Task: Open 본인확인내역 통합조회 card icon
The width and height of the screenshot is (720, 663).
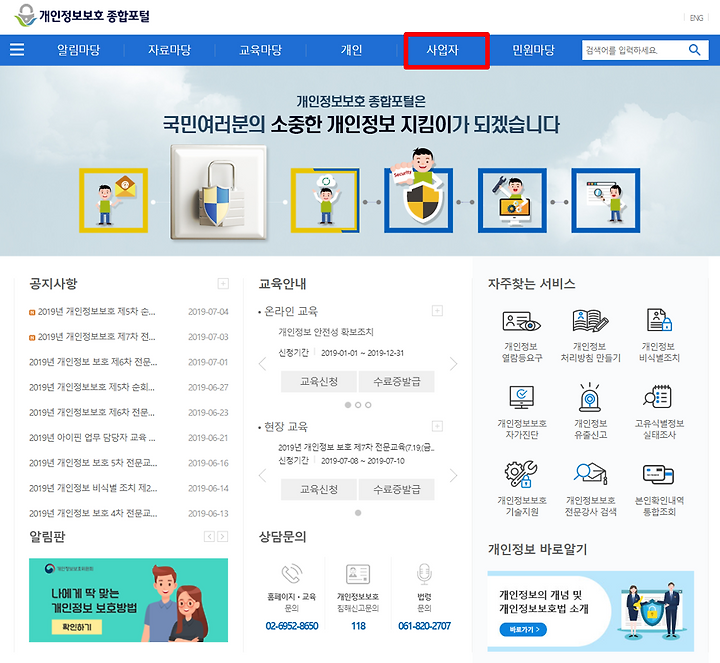Action: click(x=658, y=474)
